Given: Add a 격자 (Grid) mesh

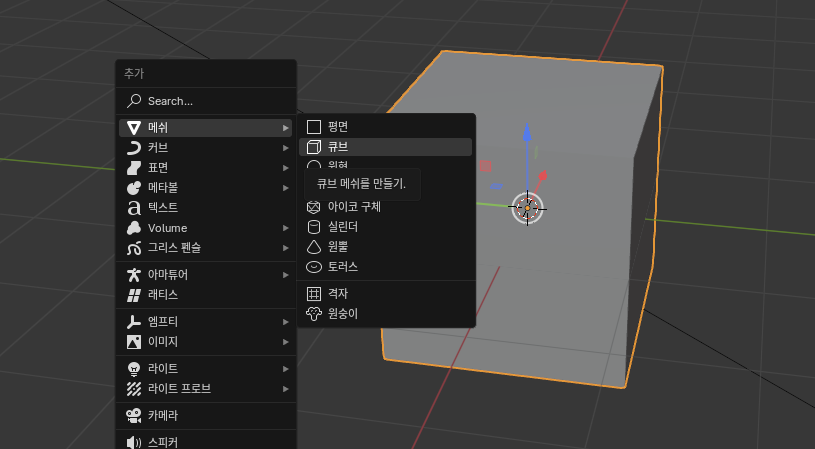Looking at the screenshot, I should (x=386, y=294).
